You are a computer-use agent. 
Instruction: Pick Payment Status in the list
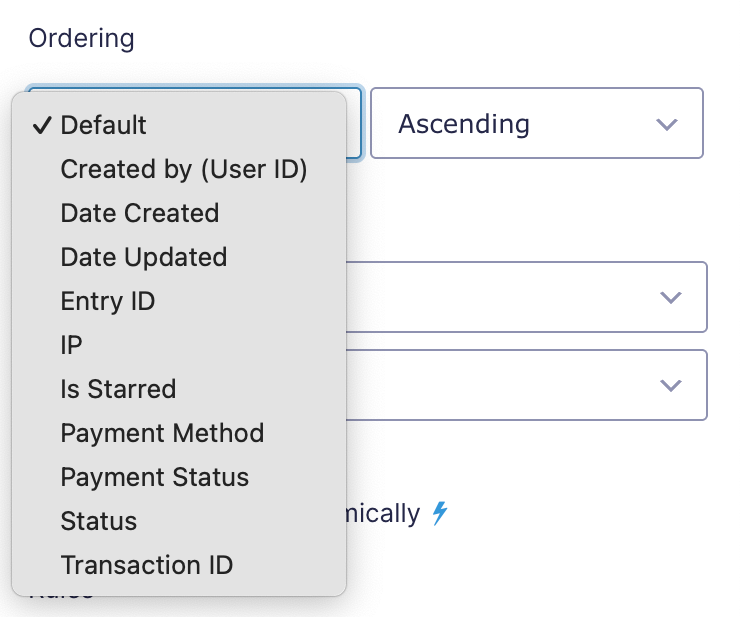tap(179, 477)
